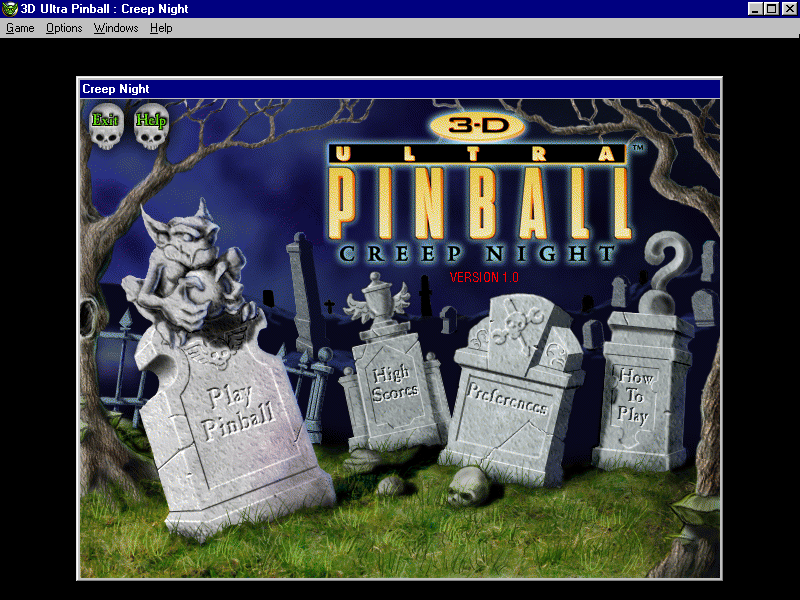Viewport: 800px width, 600px height.
Task: Open the Help menu in menu bar
Action: coord(161,28)
